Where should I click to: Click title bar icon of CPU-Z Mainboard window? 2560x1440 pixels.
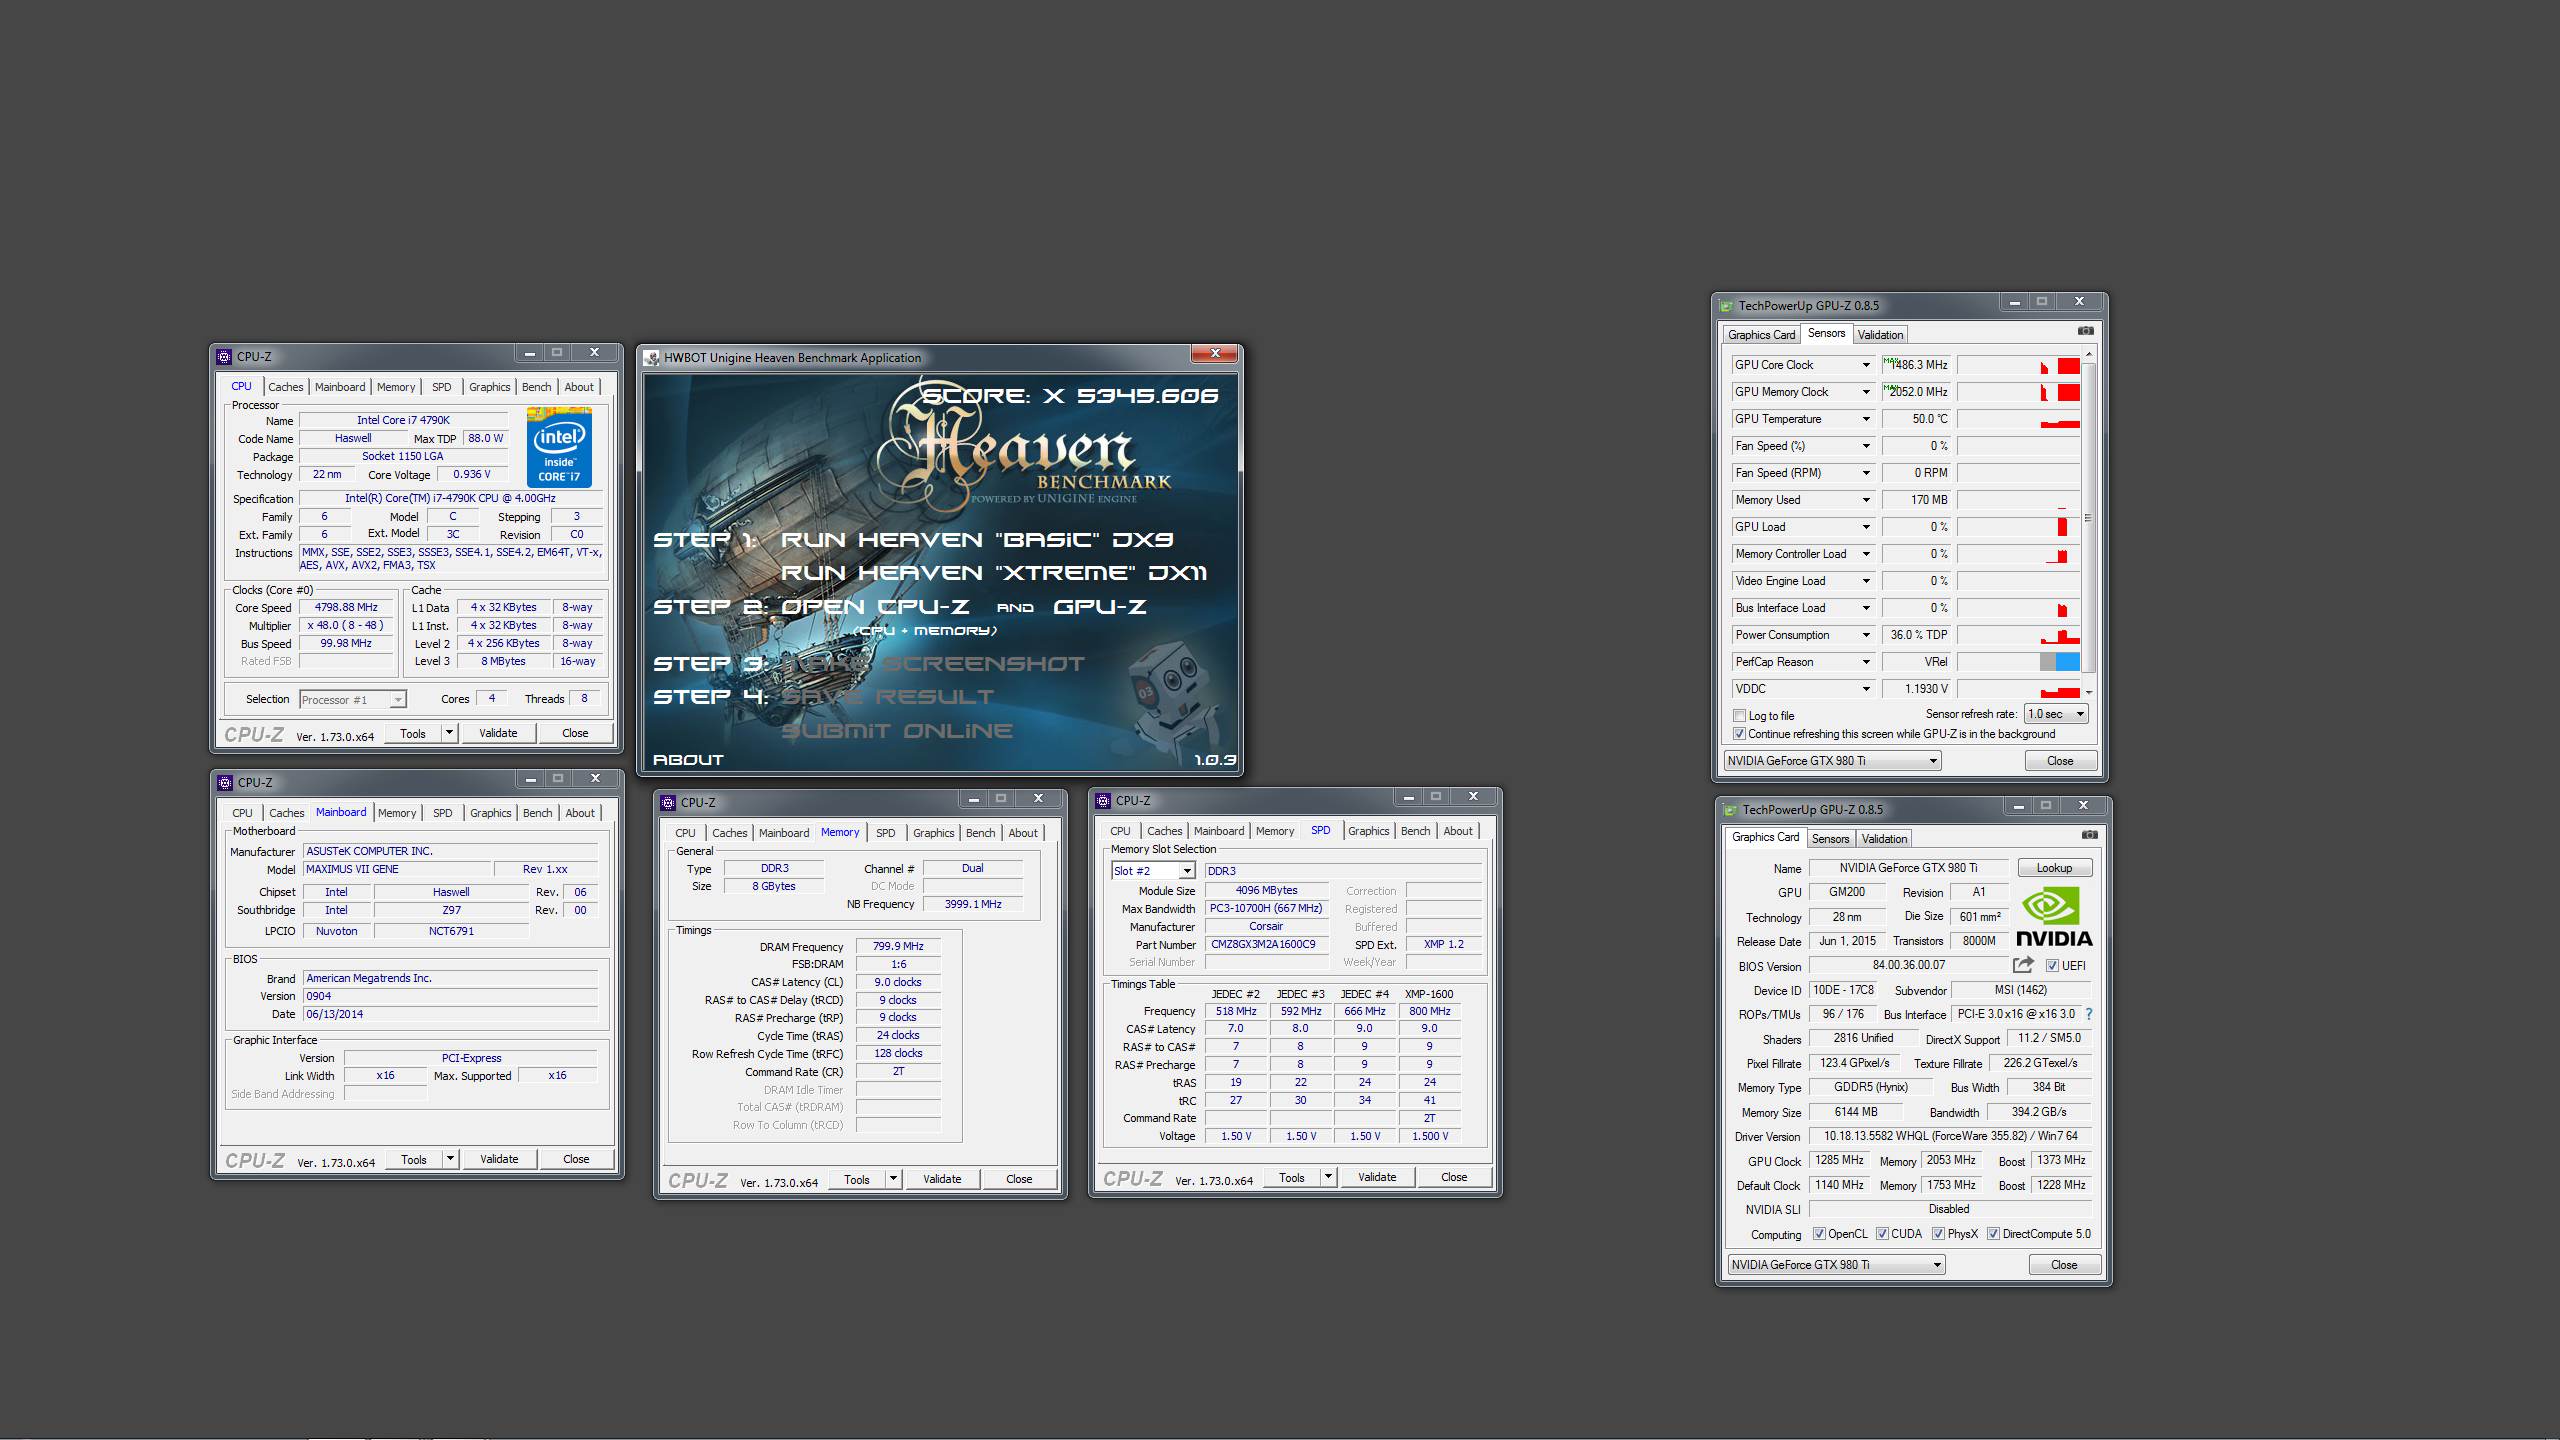coord(225,782)
